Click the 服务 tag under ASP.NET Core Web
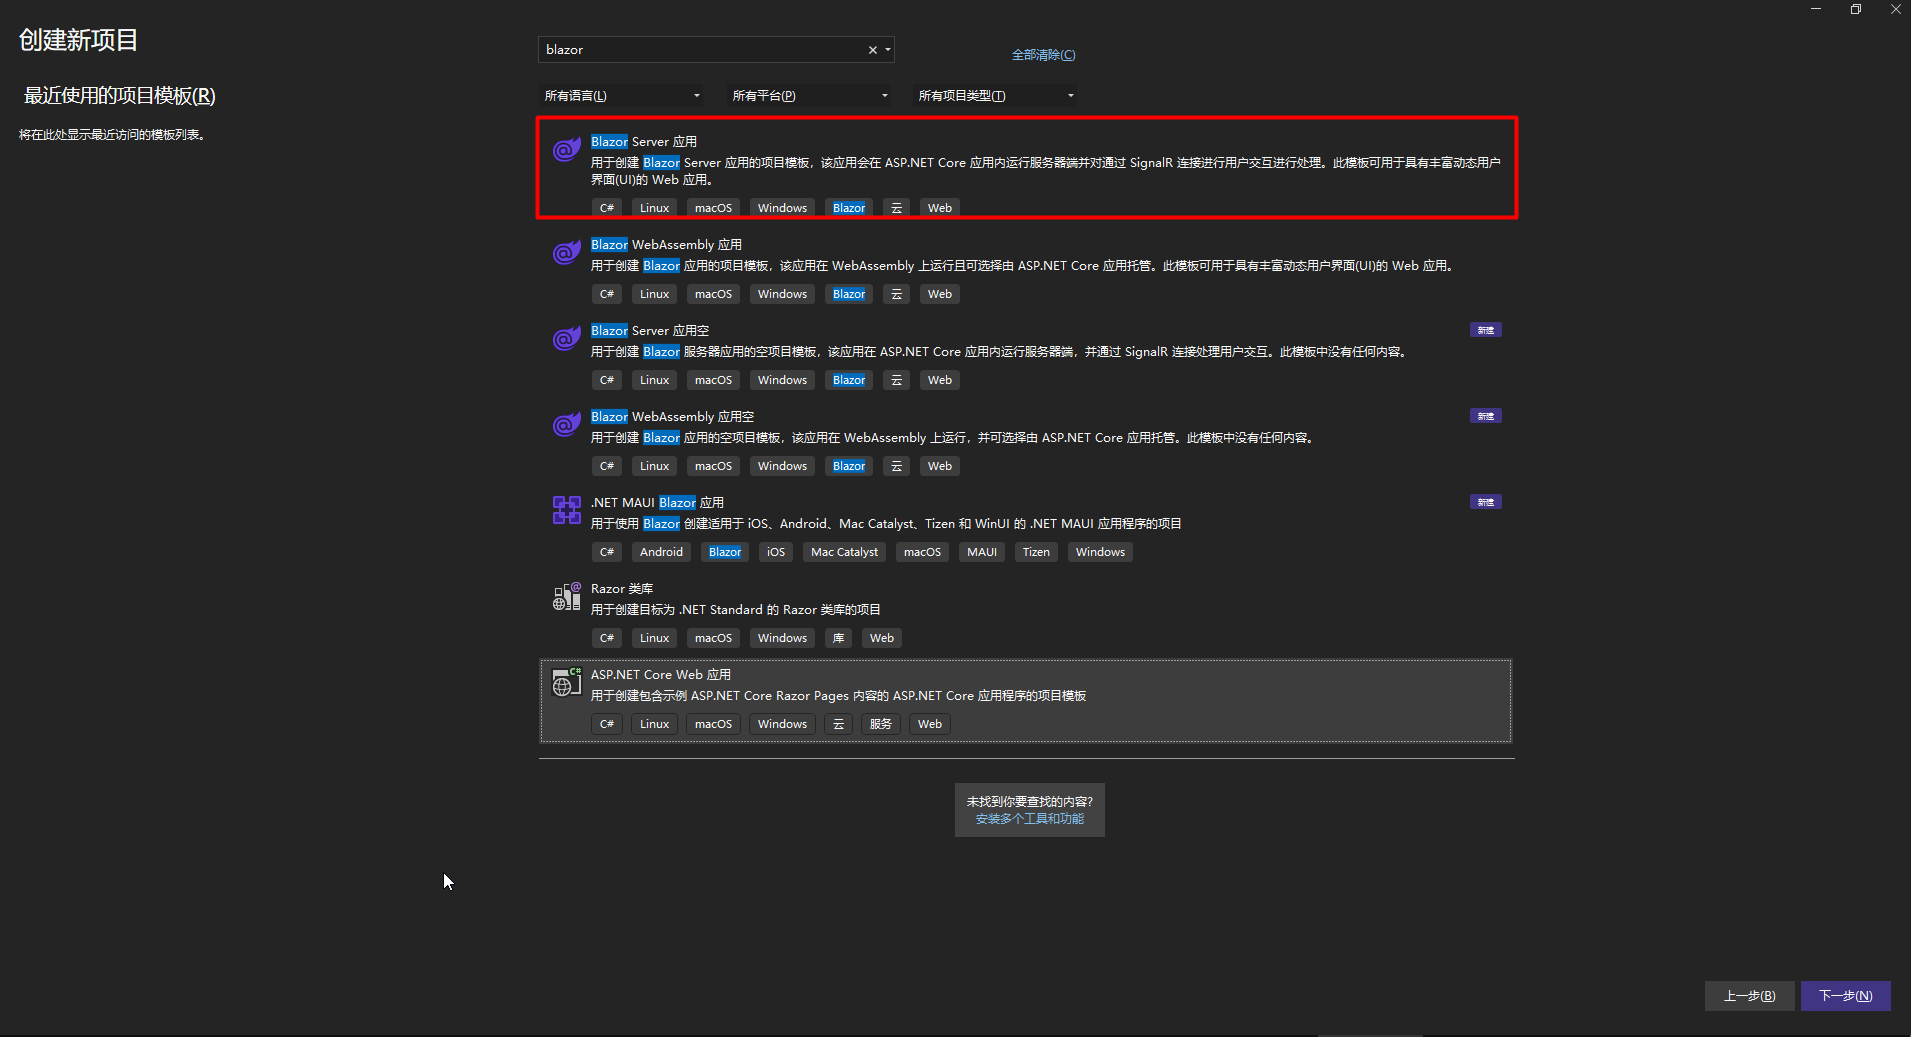The image size is (1911, 1037). click(880, 724)
